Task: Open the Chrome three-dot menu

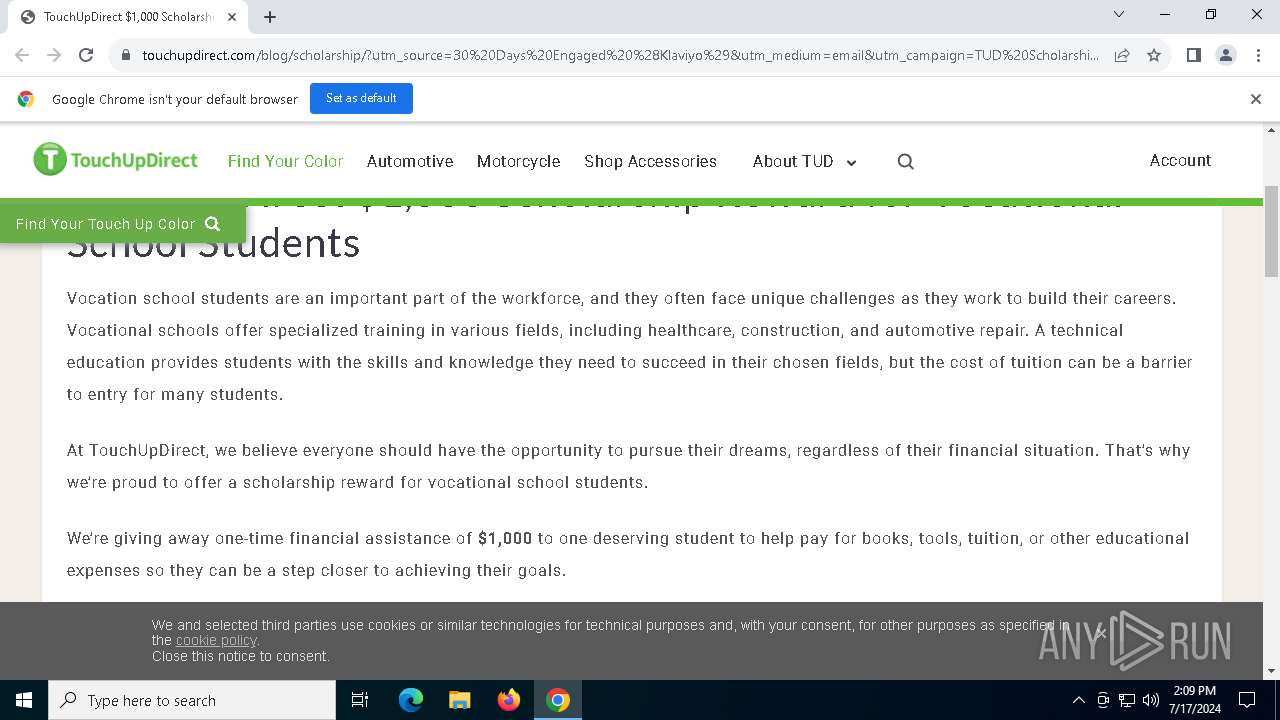Action: [x=1257, y=55]
